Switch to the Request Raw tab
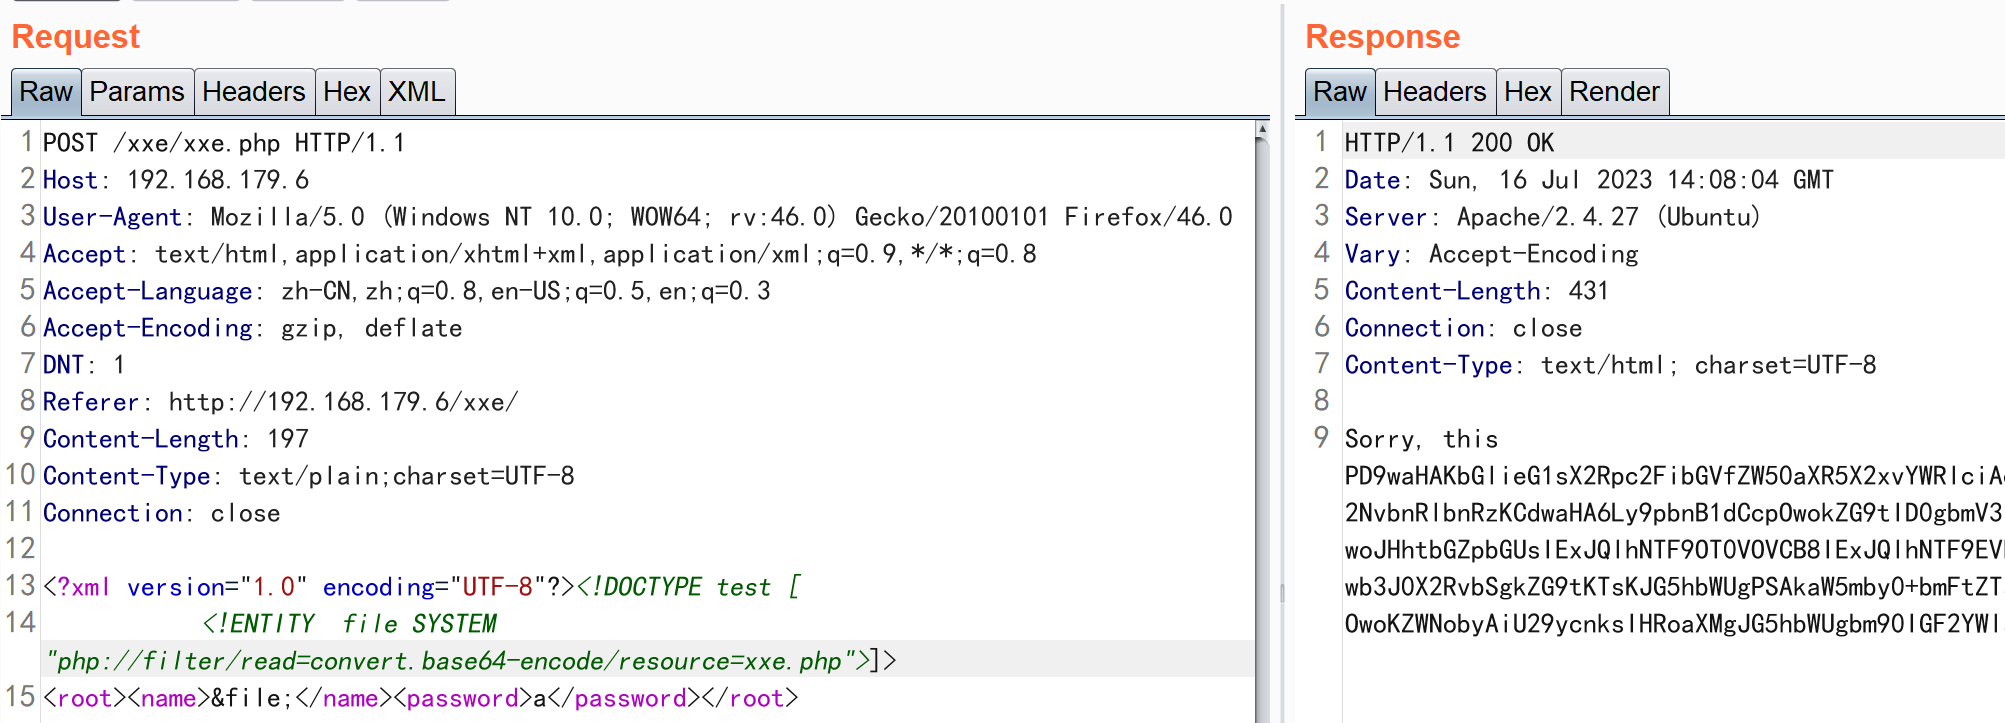2005x723 pixels. [46, 92]
